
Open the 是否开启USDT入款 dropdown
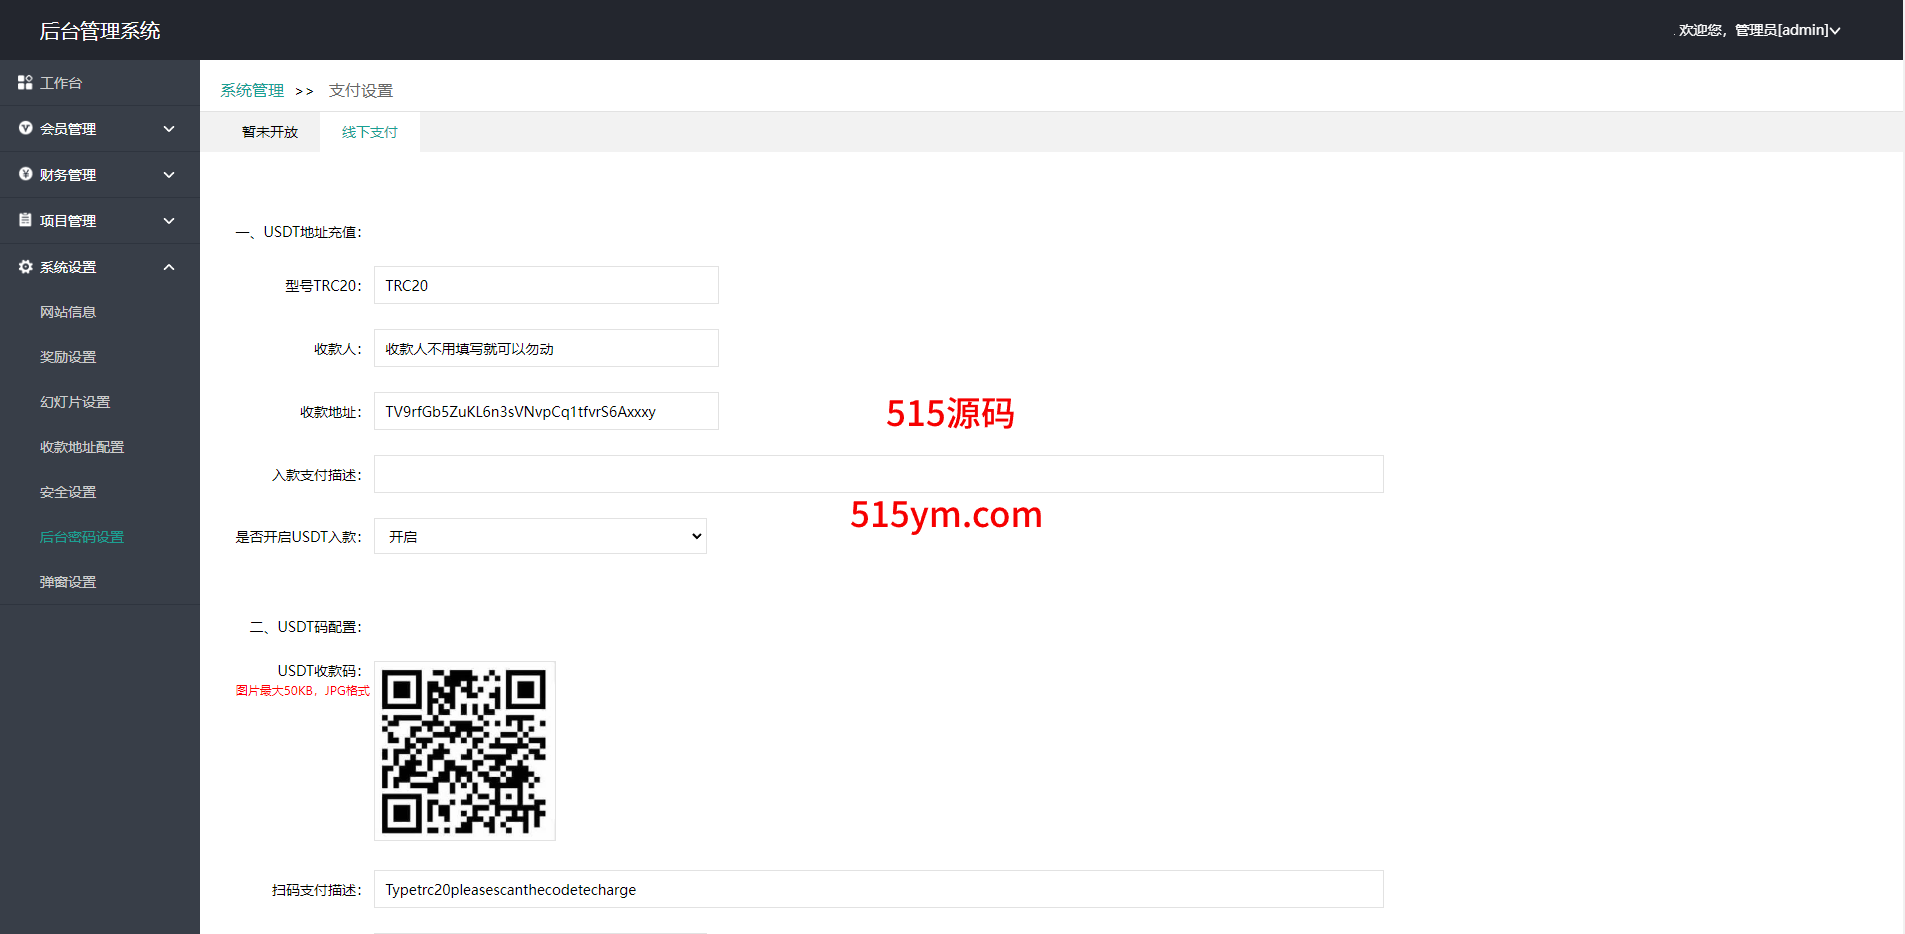[x=540, y=537]
